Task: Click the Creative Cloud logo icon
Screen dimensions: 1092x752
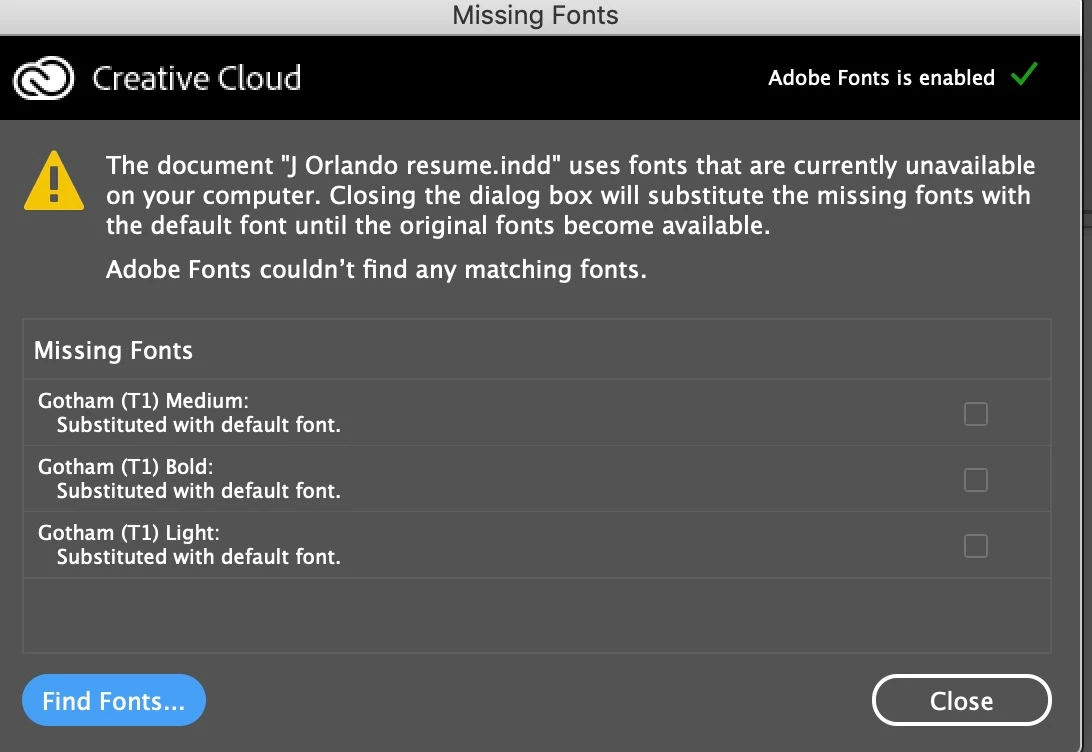Action: (43, 78)
